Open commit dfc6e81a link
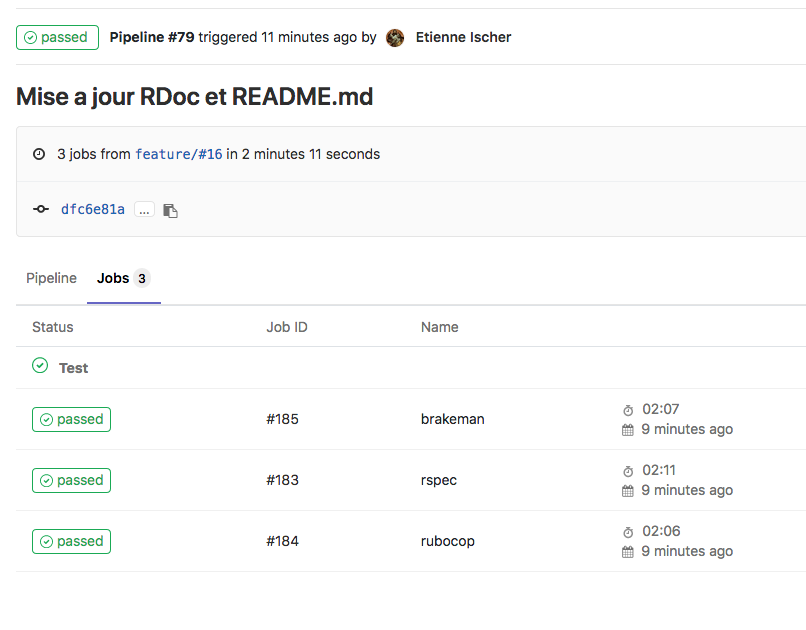This screenshot has height=630, width=806. [x=93, y=209]
